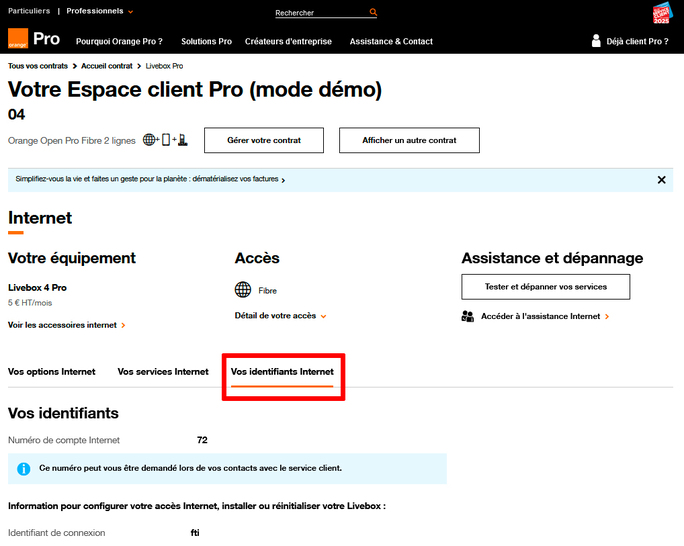Close the invoice banner notification
The height and width of the screenshot is (546, 684).
(x=661, y=180)
